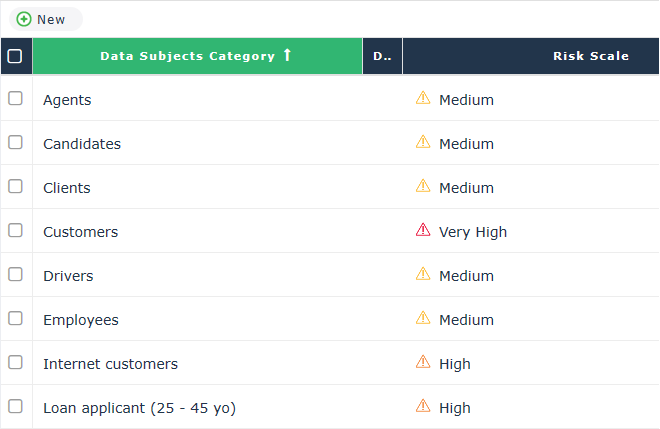660x429 pixels.
Task: Open the Clients record
Action: click(x=67, y=188)
